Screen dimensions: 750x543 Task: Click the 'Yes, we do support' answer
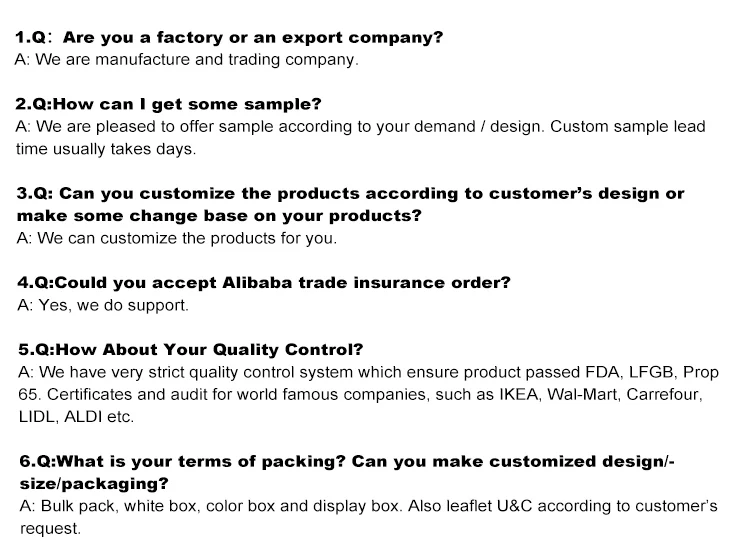pyautogui.click(x=103, y=305)
